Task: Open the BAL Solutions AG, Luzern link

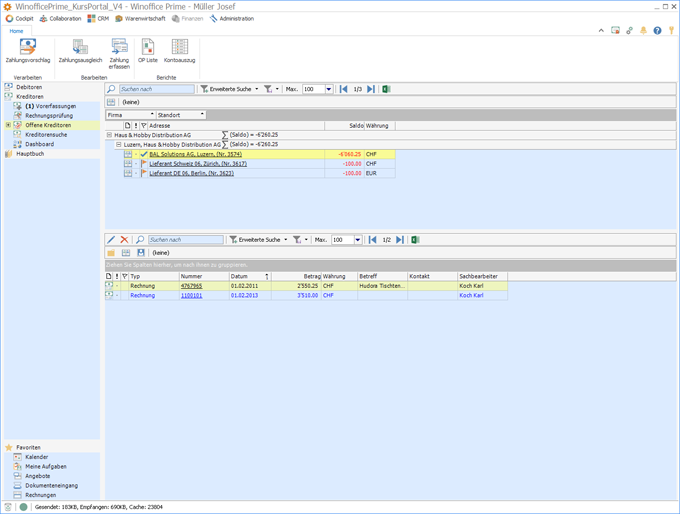Action: (196, 154)
